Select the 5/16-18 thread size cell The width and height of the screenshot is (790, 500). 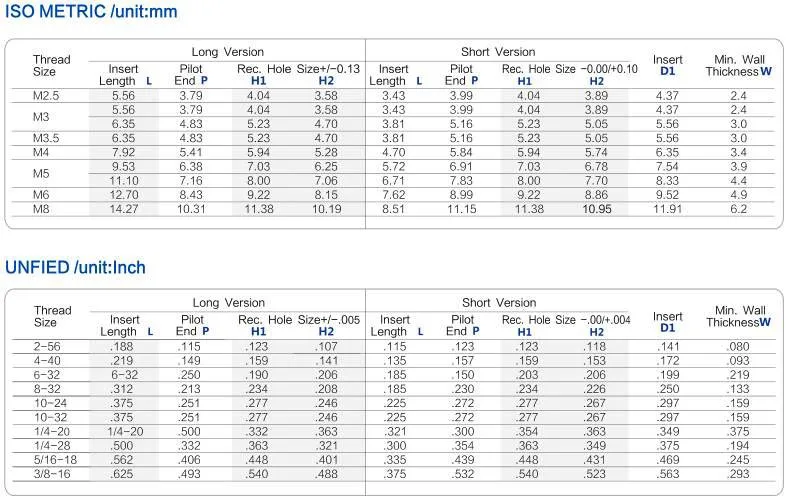click(x=54, y=459)
